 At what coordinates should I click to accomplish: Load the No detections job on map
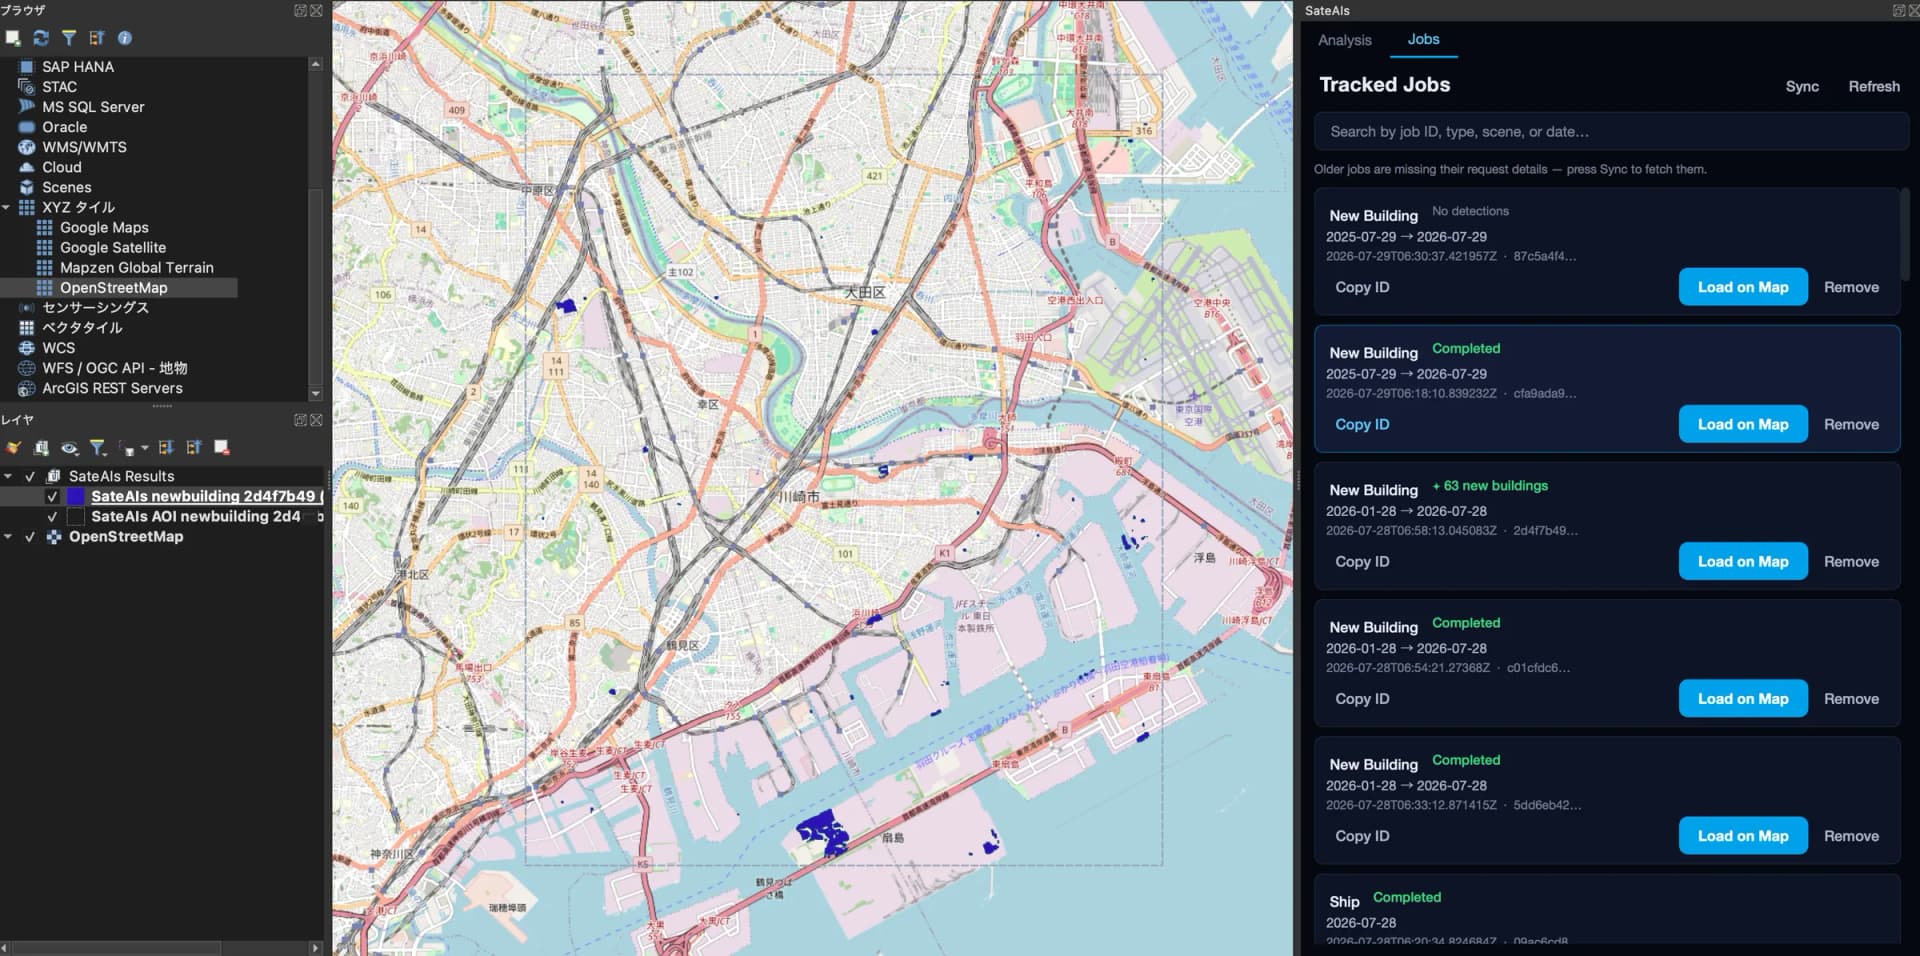coord(1743,287)
